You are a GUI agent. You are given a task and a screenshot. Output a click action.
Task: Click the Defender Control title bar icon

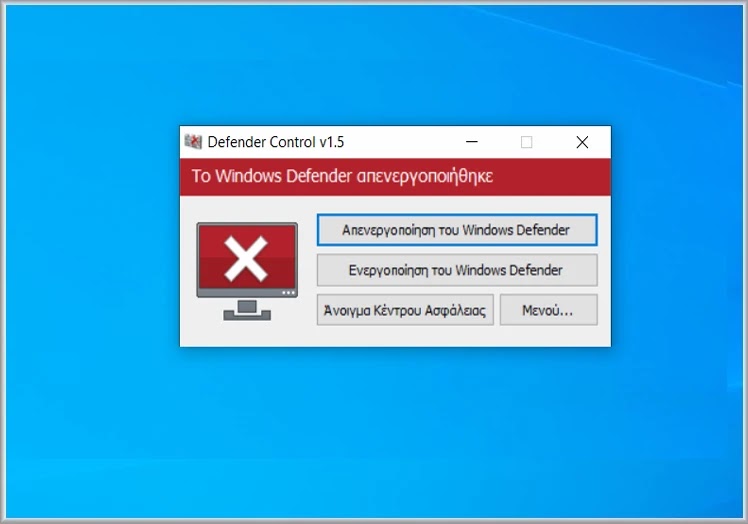pos(193,142)
